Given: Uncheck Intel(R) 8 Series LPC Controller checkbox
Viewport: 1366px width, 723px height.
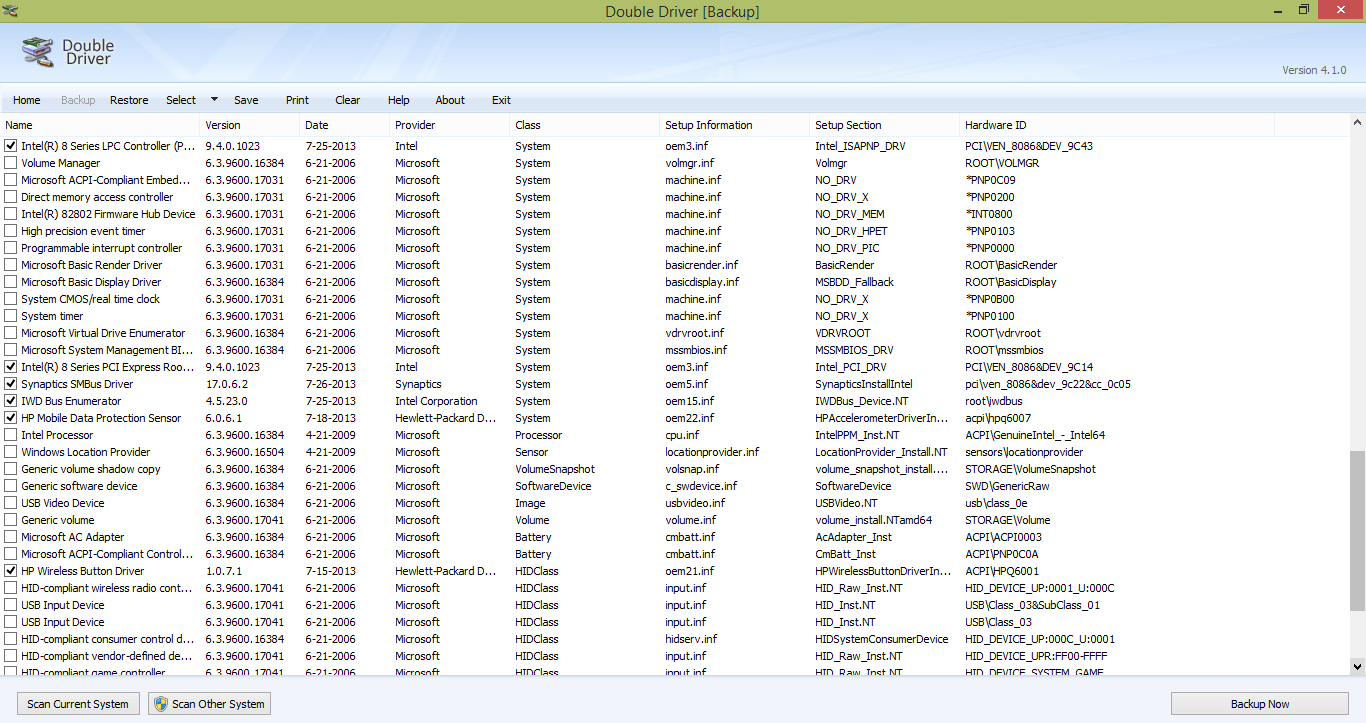Looking at the screenshot, I should click(x=11, y=146).
